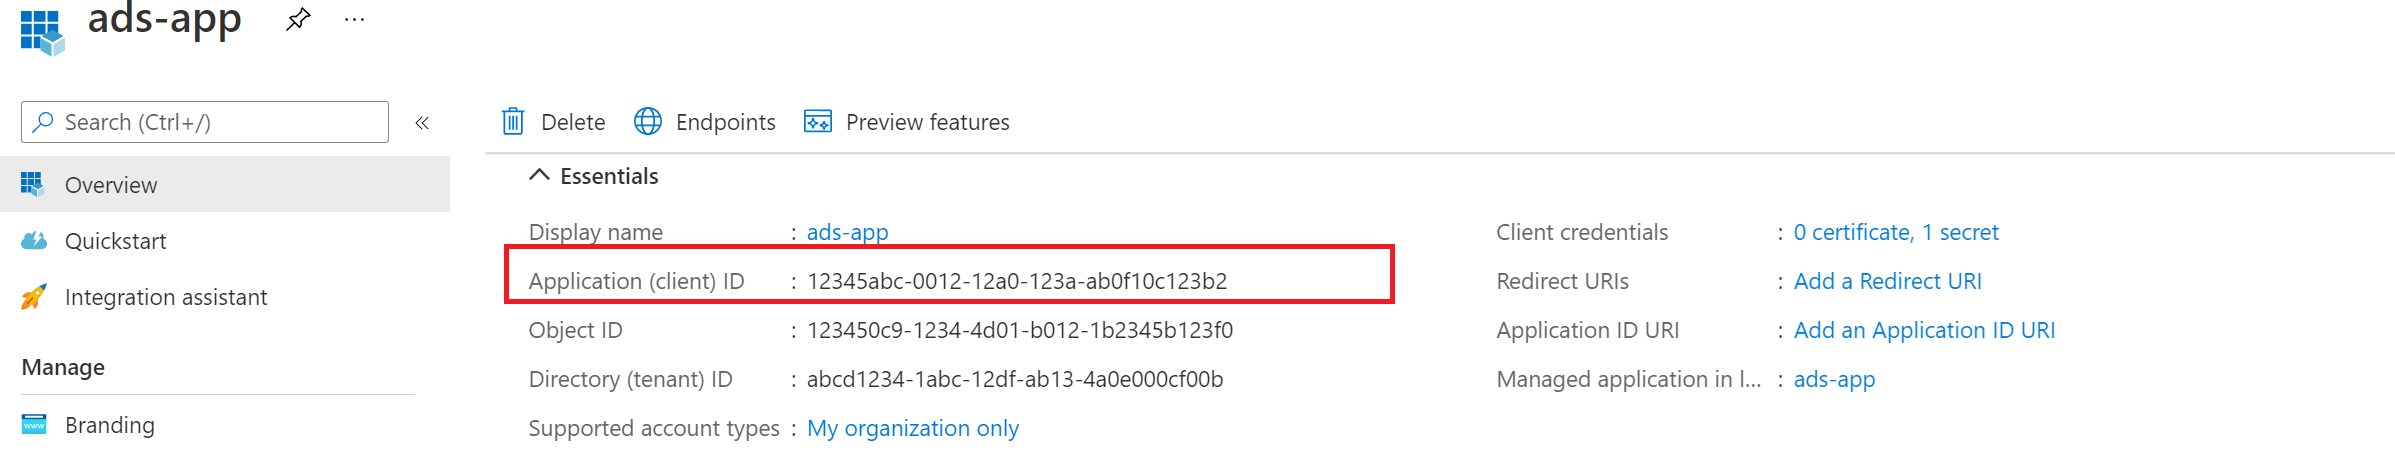Collapse the Essentials section
Viewport: 2395px width, 464px height.
[x=539, y=176]
